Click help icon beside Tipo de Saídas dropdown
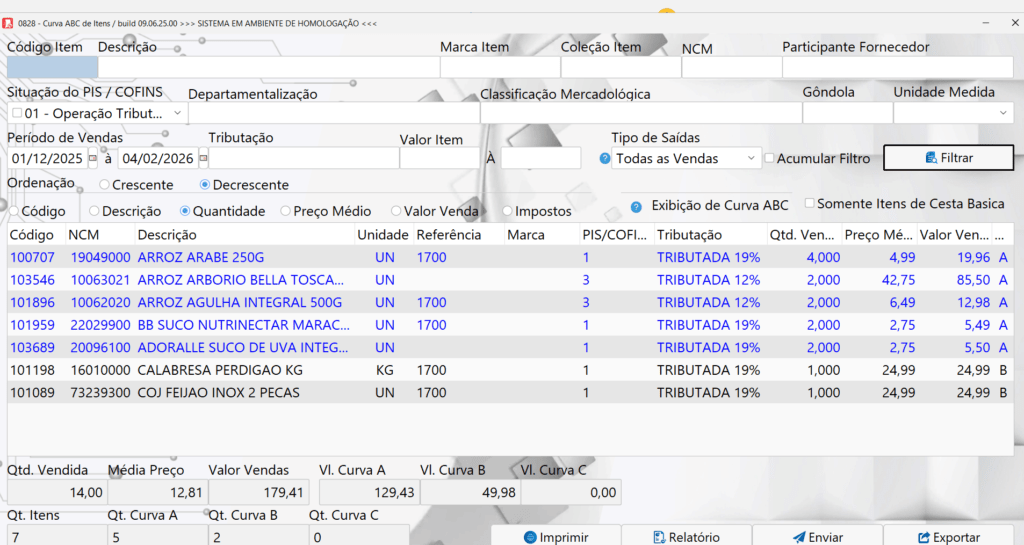The image size is (1024, 545). click(x=605, y=158)
